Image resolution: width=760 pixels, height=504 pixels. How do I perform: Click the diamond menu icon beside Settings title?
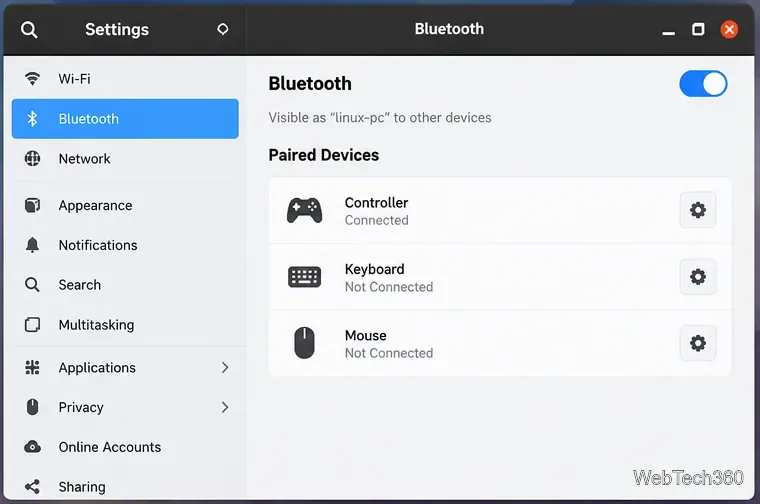(x=222, y=29)
